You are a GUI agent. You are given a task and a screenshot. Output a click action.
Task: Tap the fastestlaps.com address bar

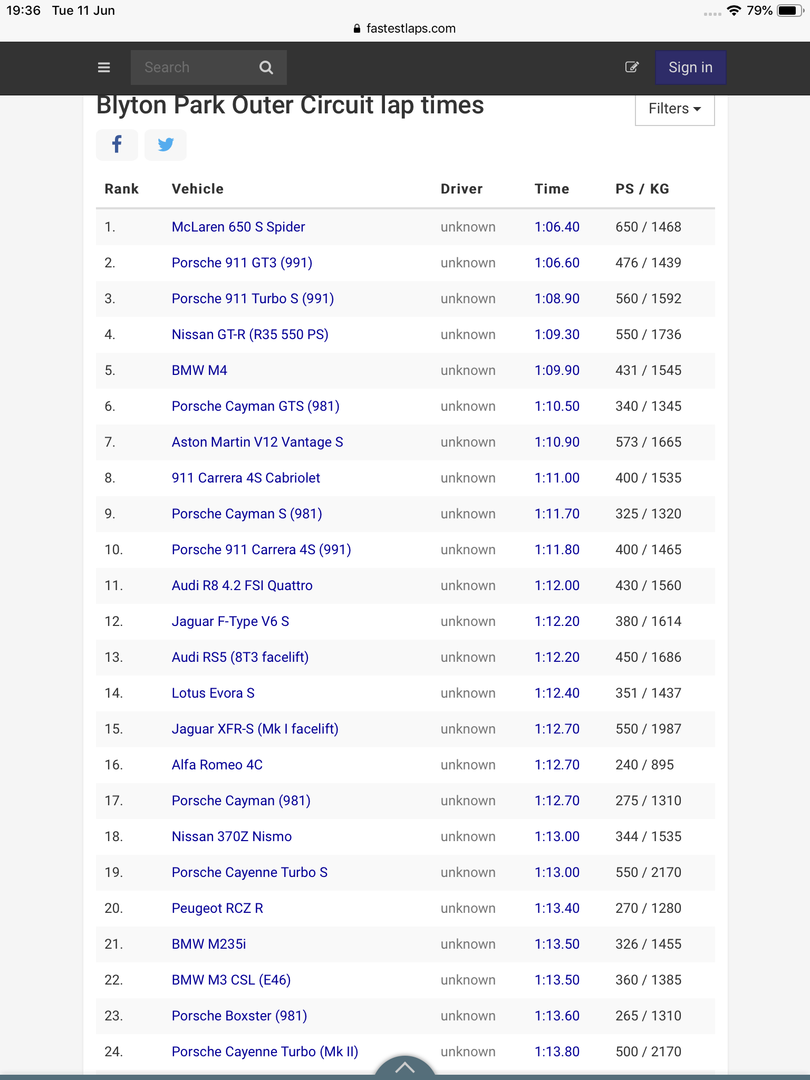[x=404, y=29]
